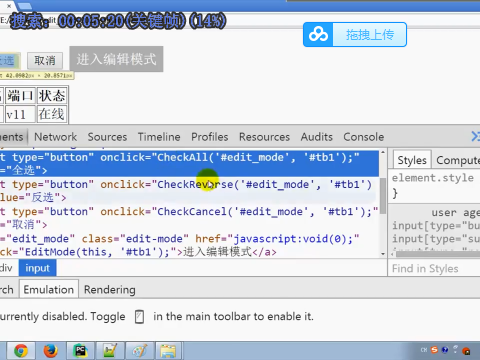Image resolution: width=480 pixels, height=360 pixels.
Task: Open the Console tab
Action: click(x=364, y=137)
